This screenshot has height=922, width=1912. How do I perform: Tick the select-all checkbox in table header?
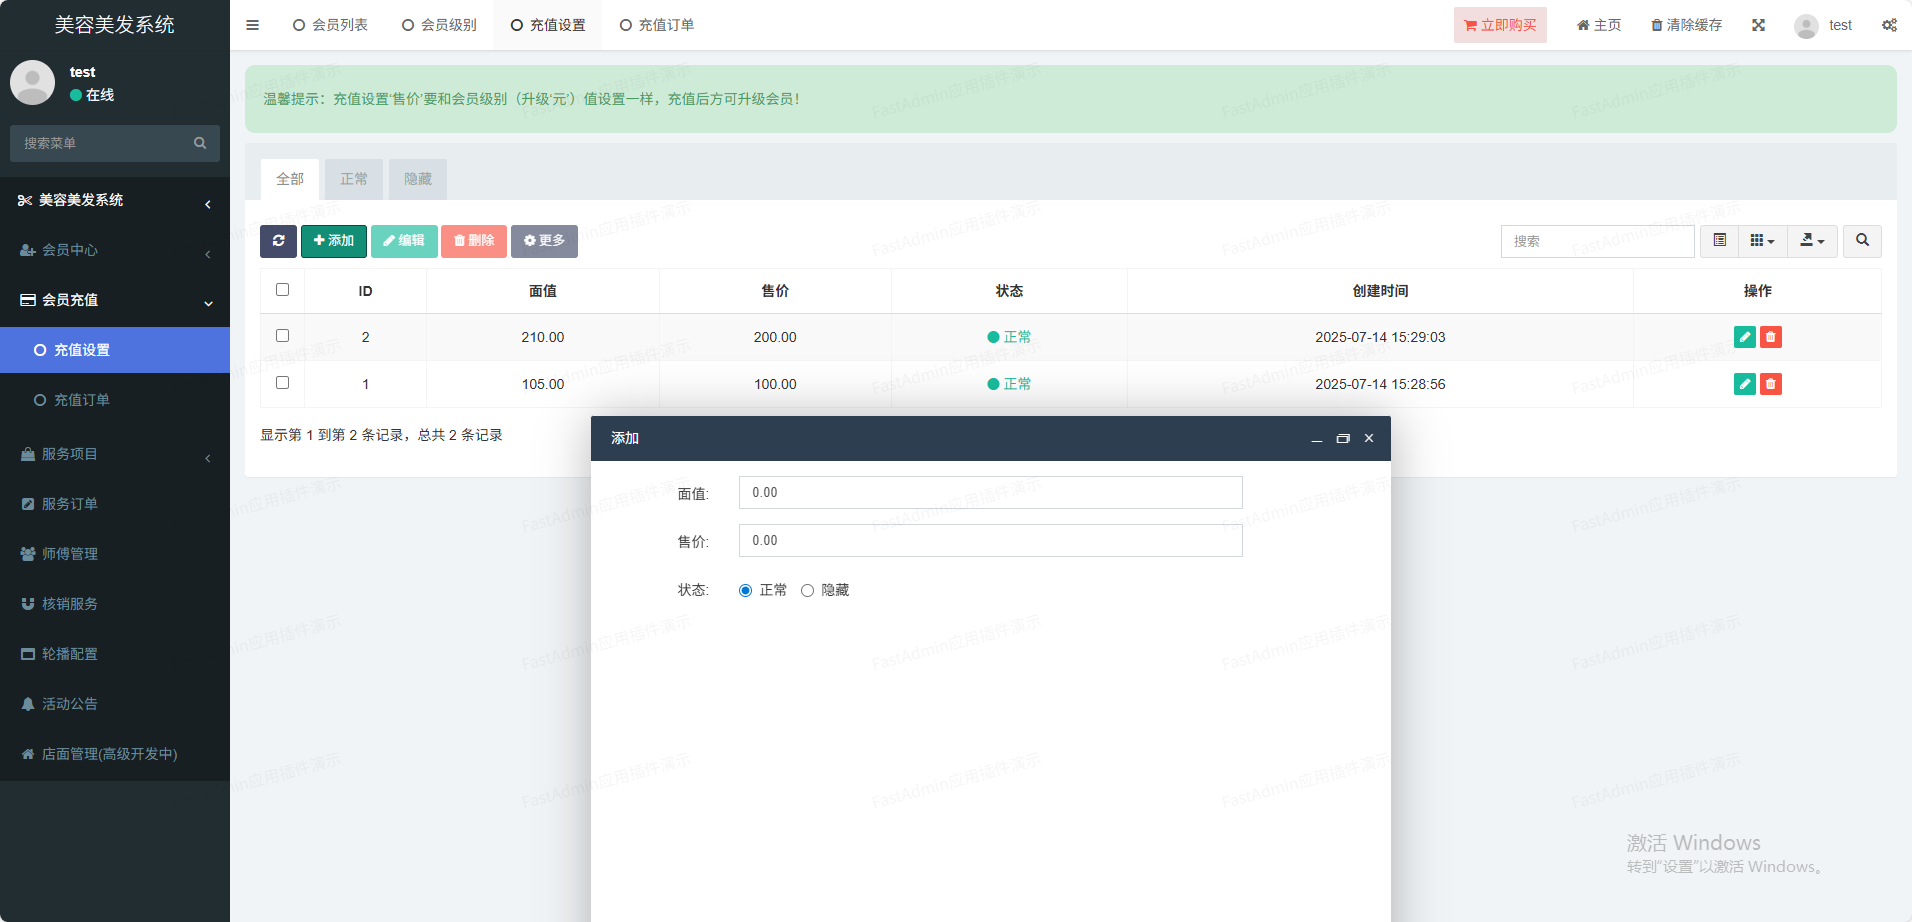pyautogui.click(x=282, y=290)
